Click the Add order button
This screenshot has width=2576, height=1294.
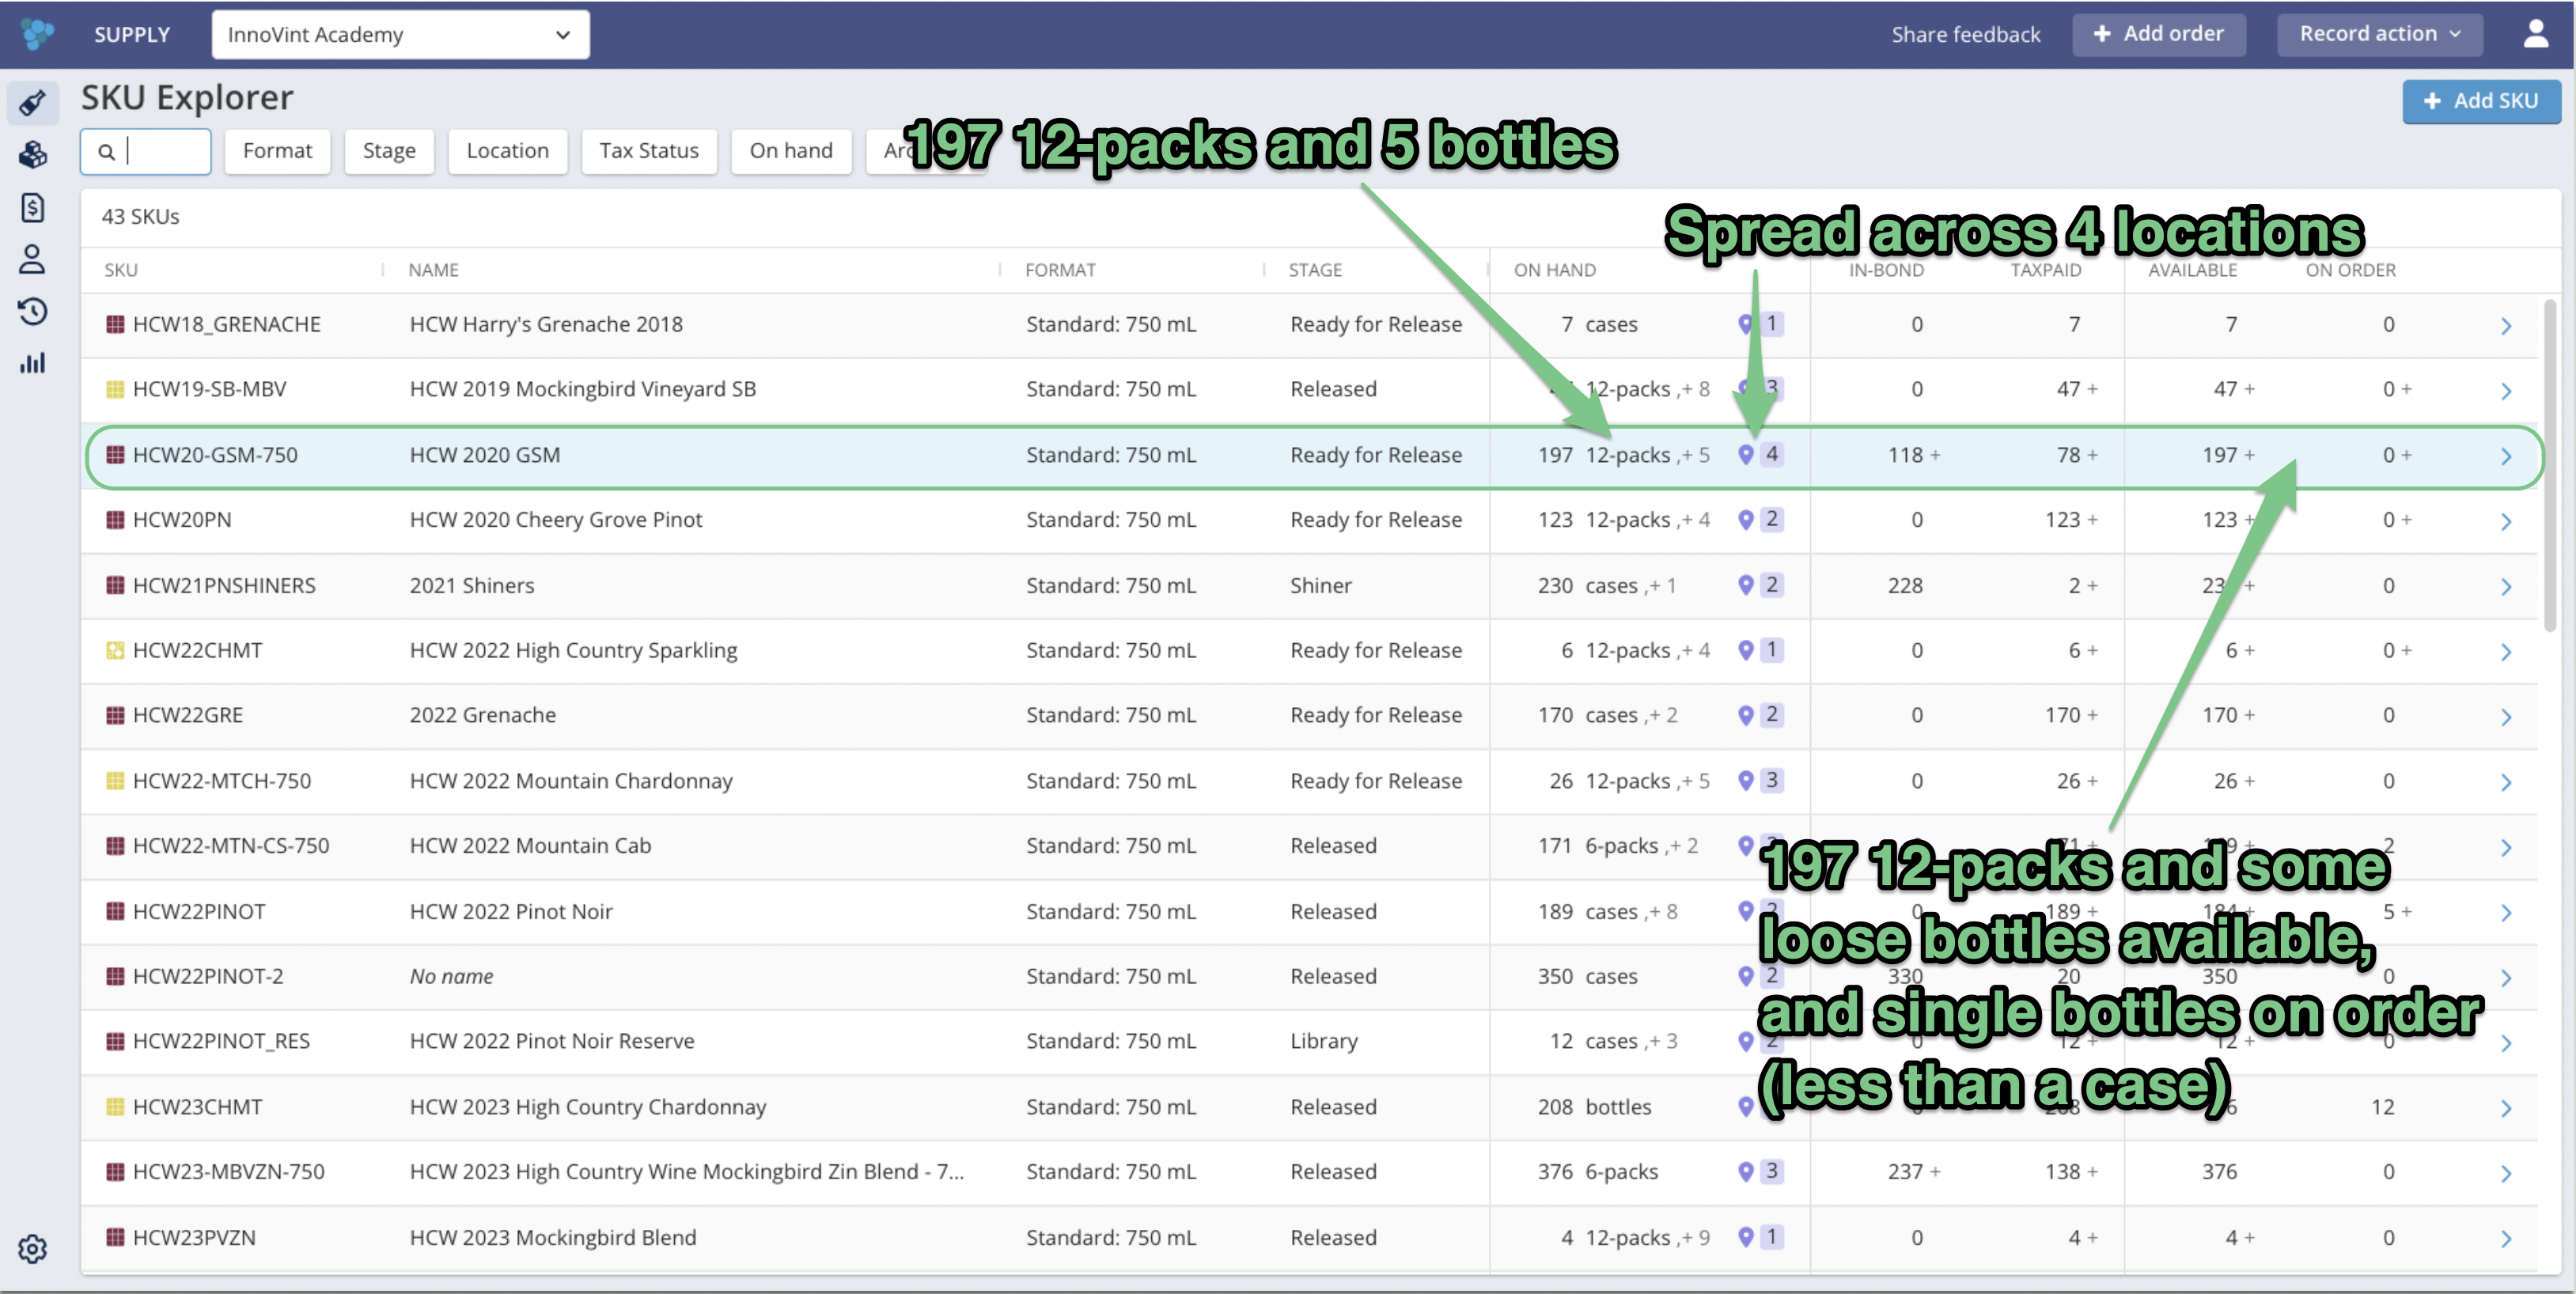(2158, 34)
